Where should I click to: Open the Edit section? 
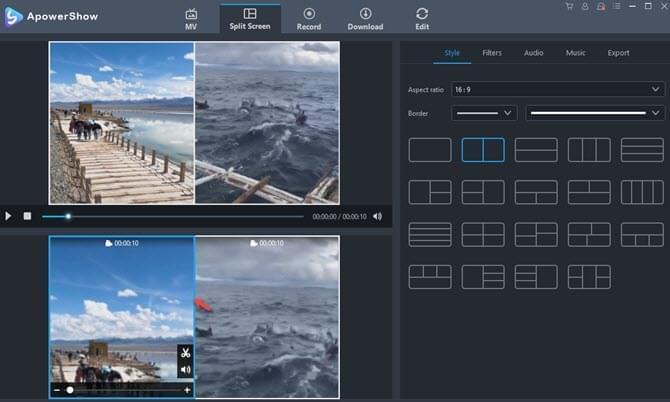422,19
